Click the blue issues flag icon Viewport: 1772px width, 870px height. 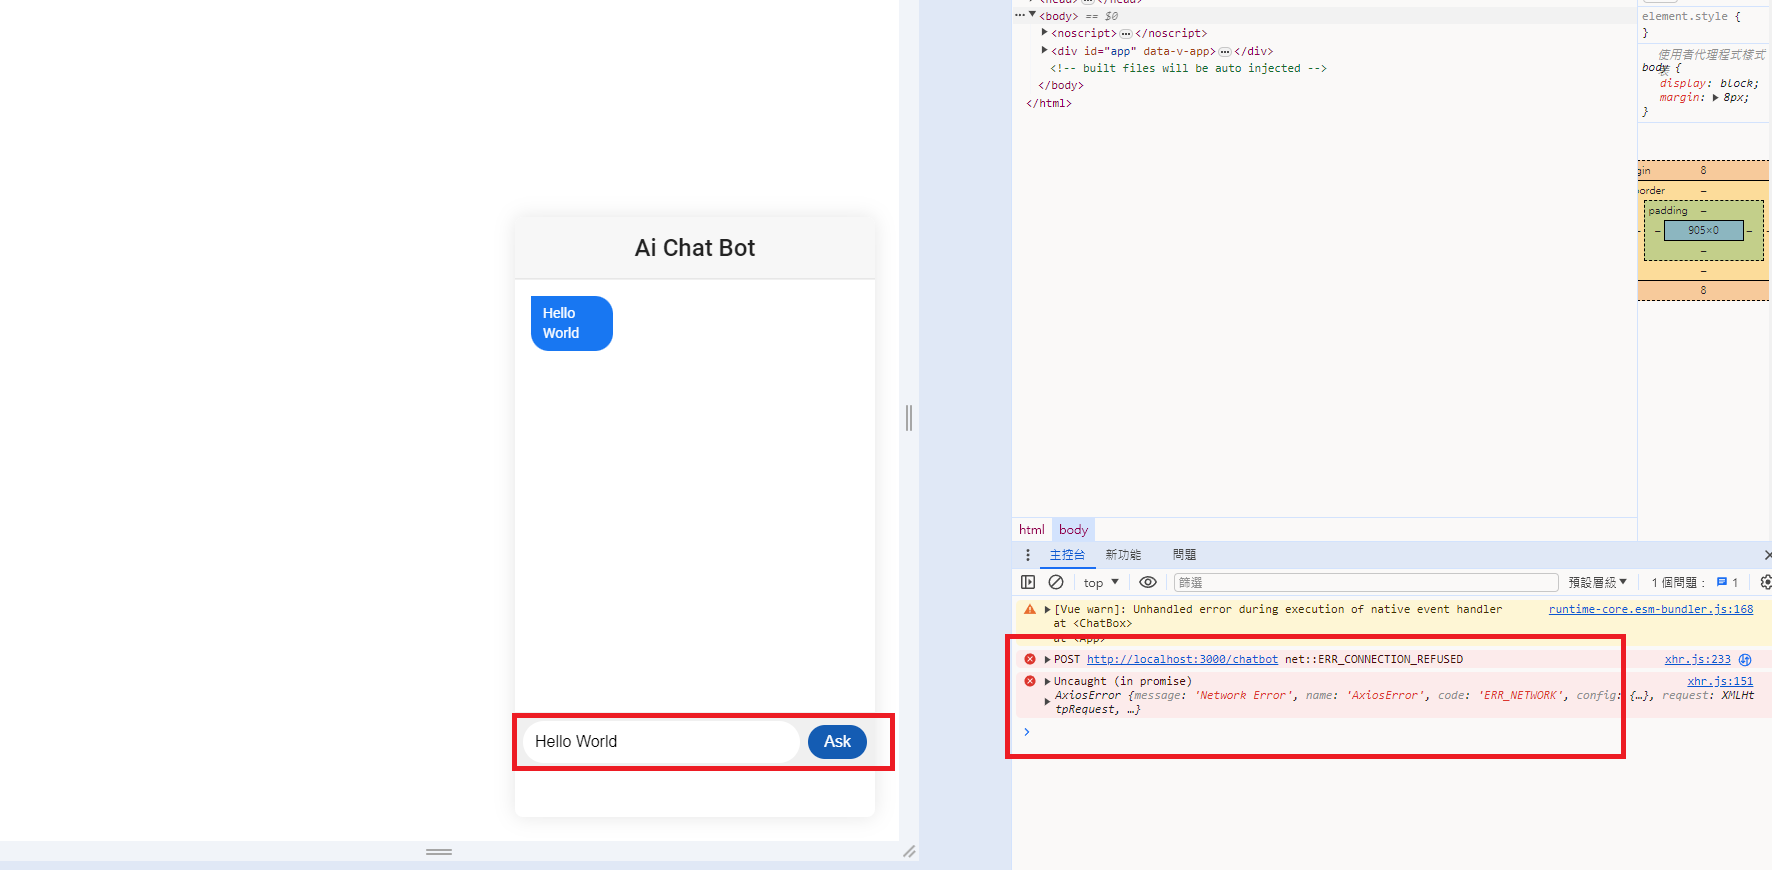click(x=1721, y=582)
